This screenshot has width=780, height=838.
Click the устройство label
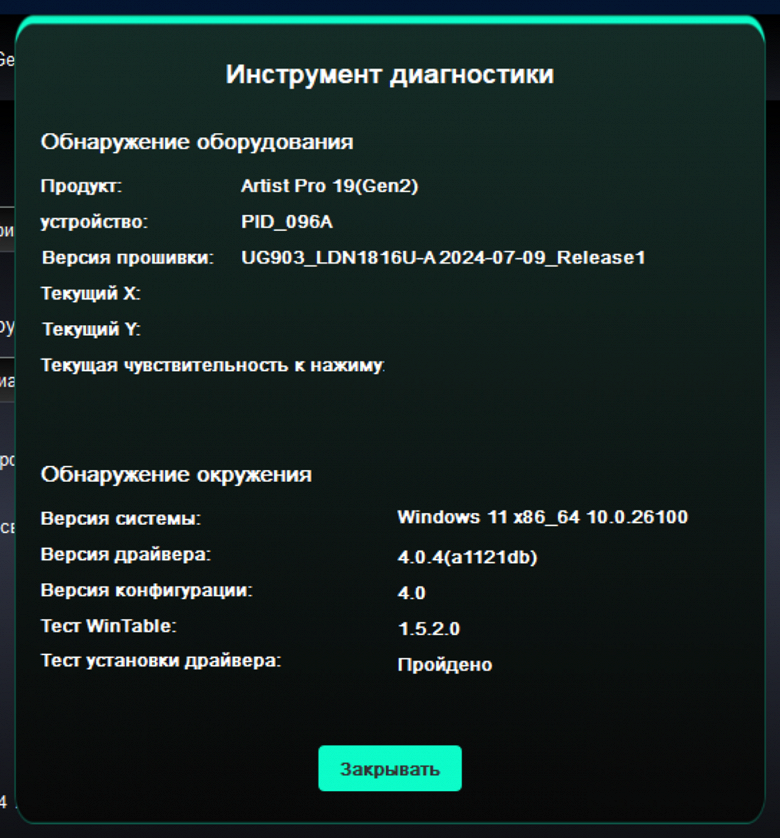(x=94, y=222)
